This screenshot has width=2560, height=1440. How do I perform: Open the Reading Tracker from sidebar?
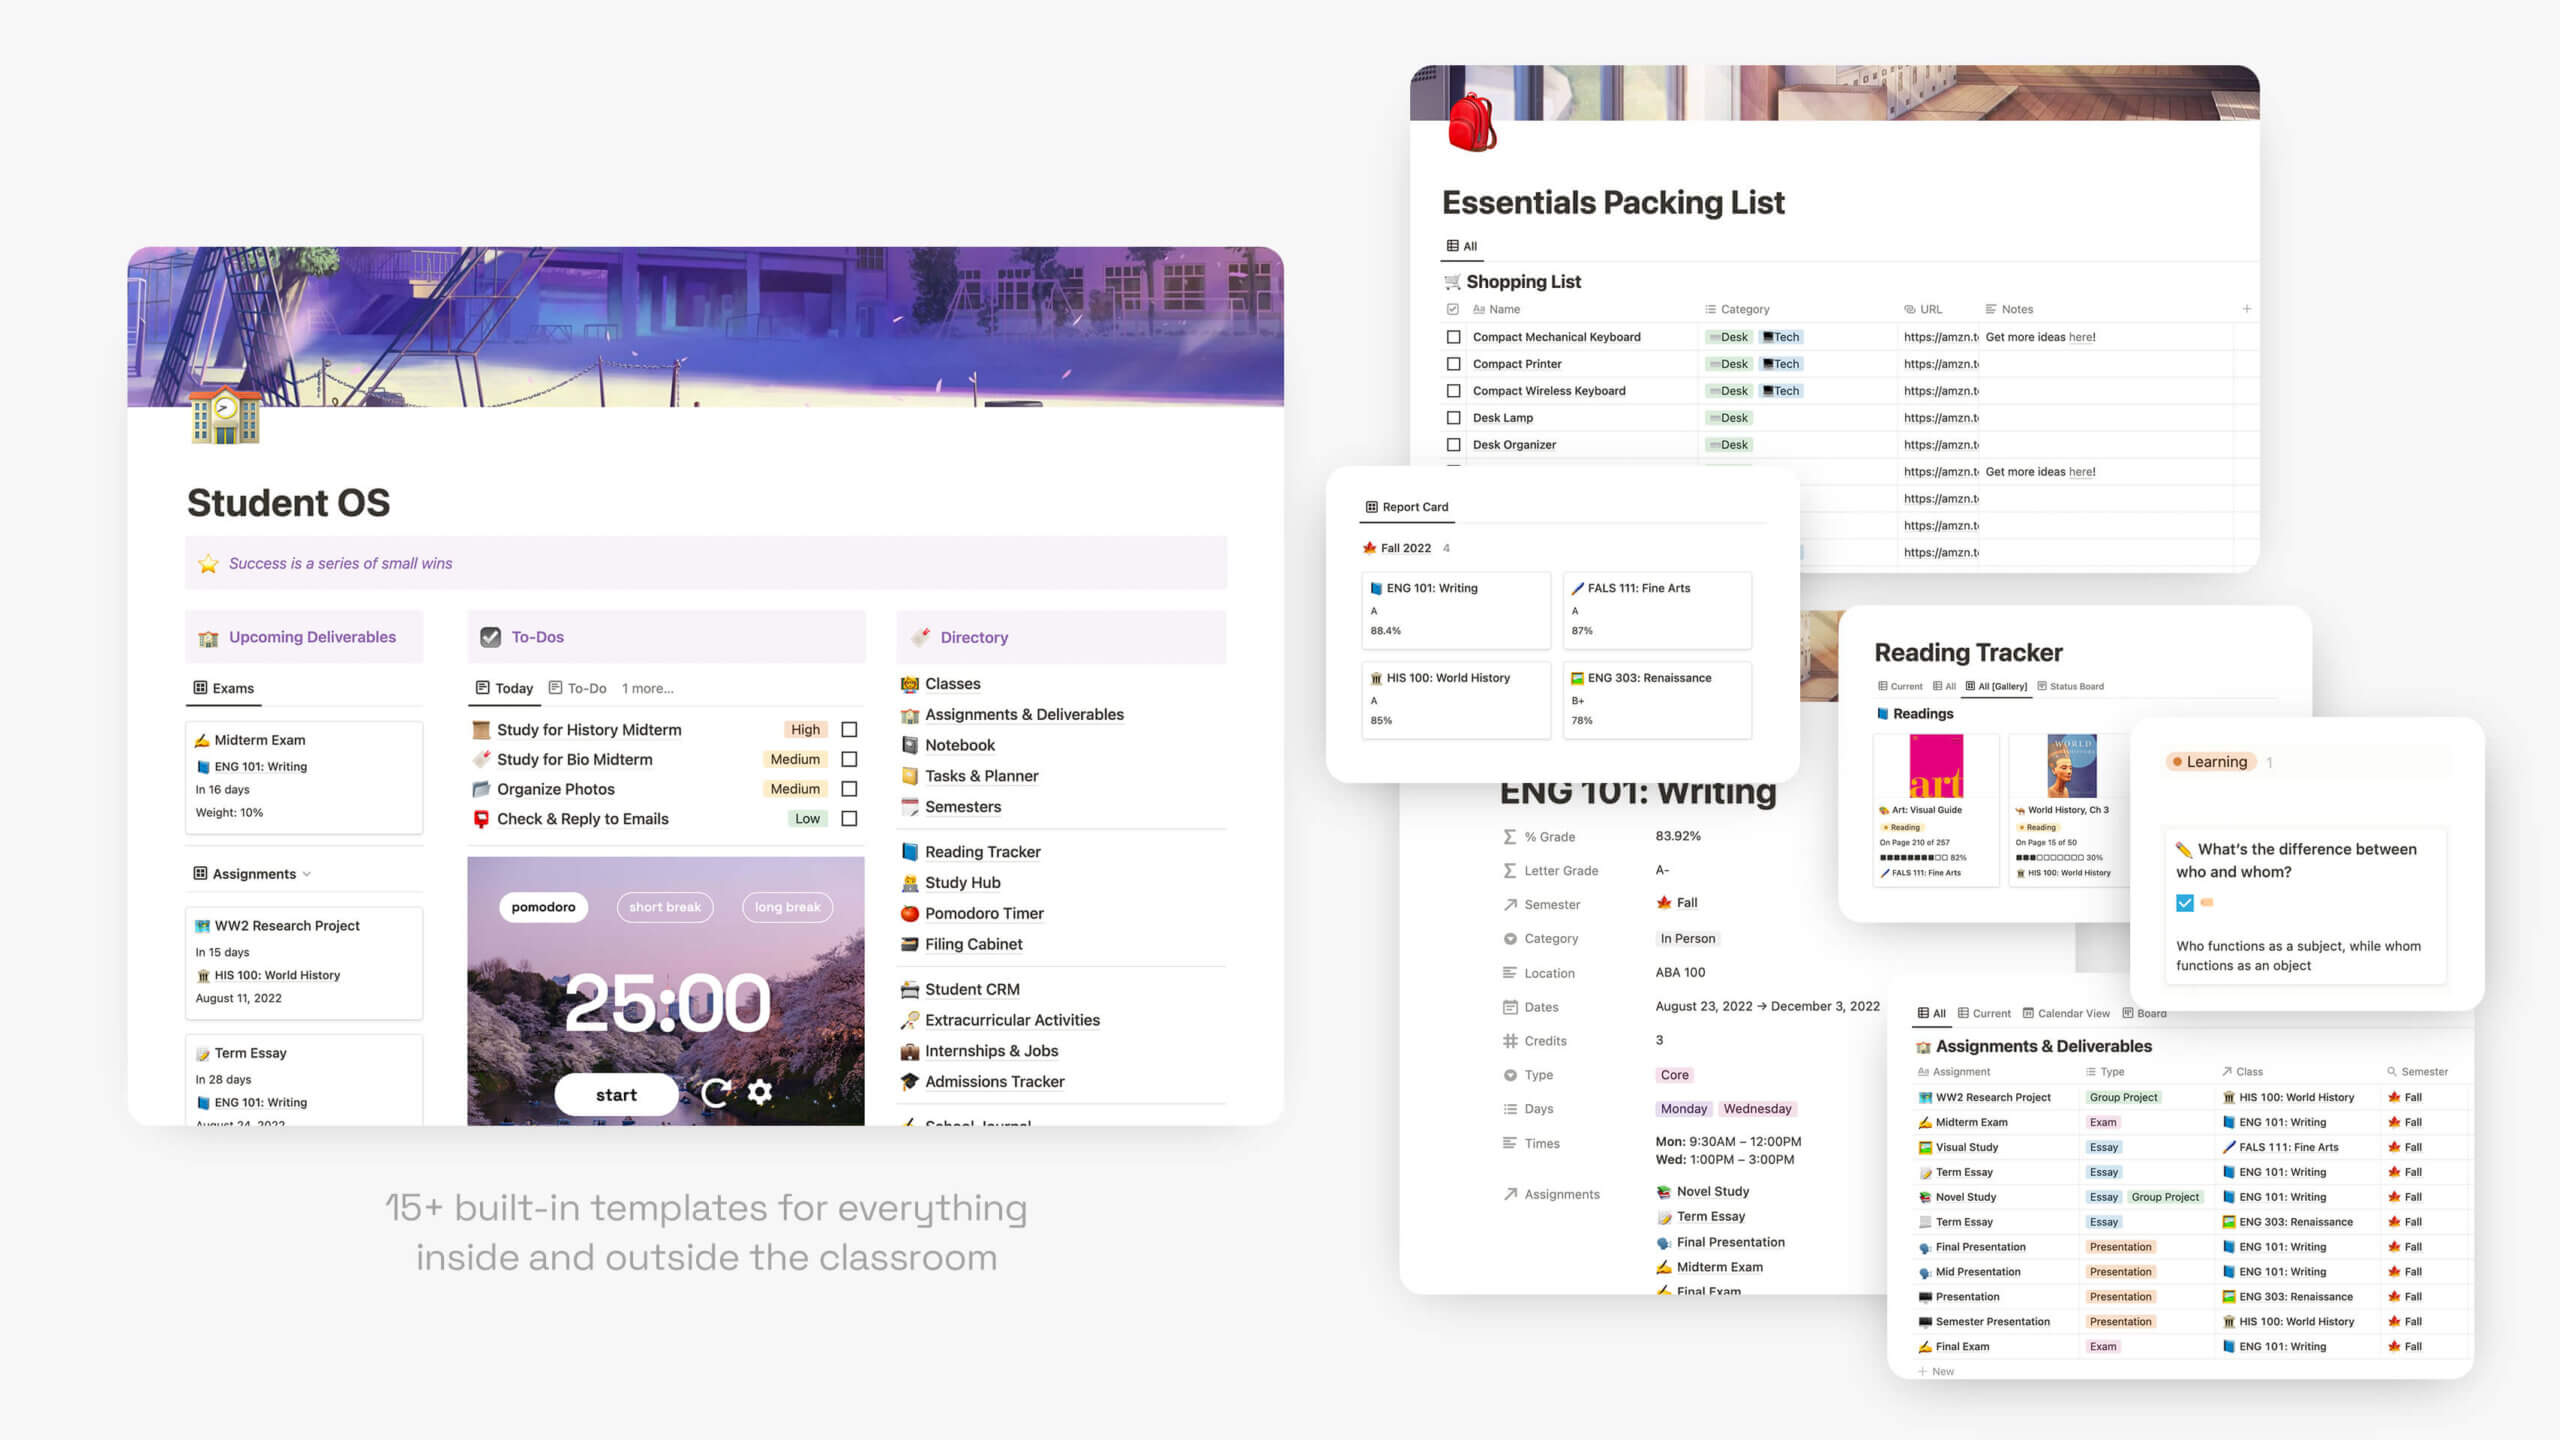point(983,851)
